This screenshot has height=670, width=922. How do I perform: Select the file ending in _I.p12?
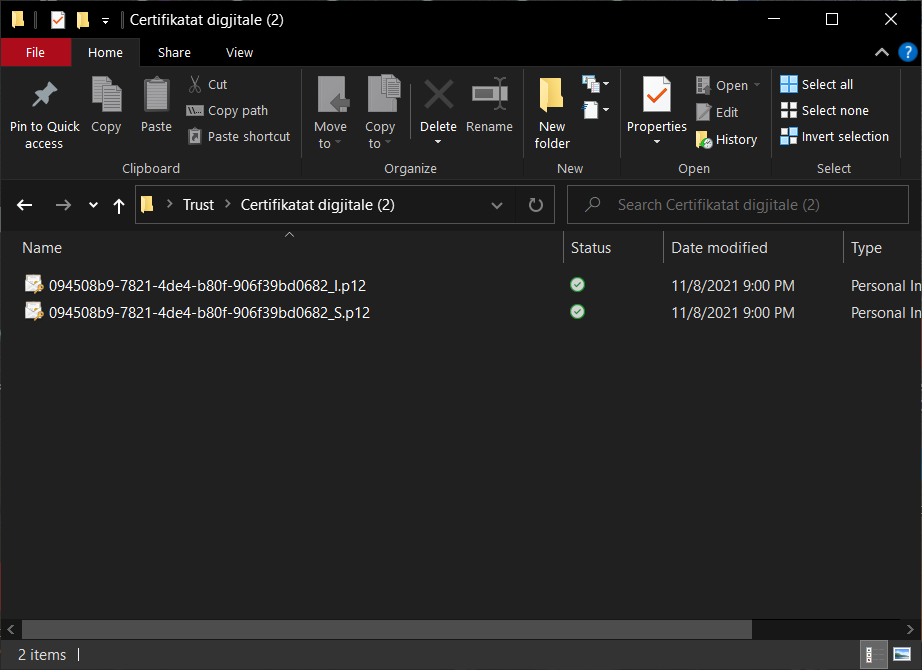click(x=207, y=285)
